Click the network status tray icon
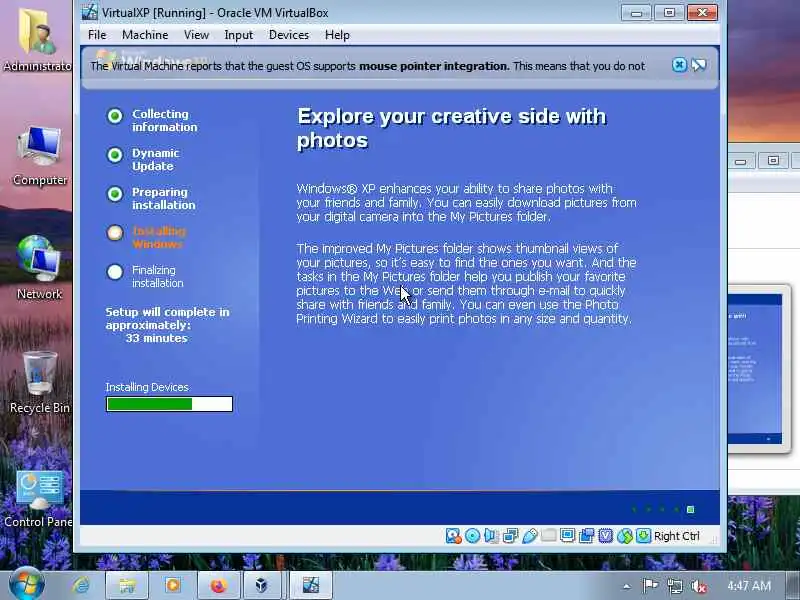The width and height of the screenshot is (800, 600). [x=674, y=586]
